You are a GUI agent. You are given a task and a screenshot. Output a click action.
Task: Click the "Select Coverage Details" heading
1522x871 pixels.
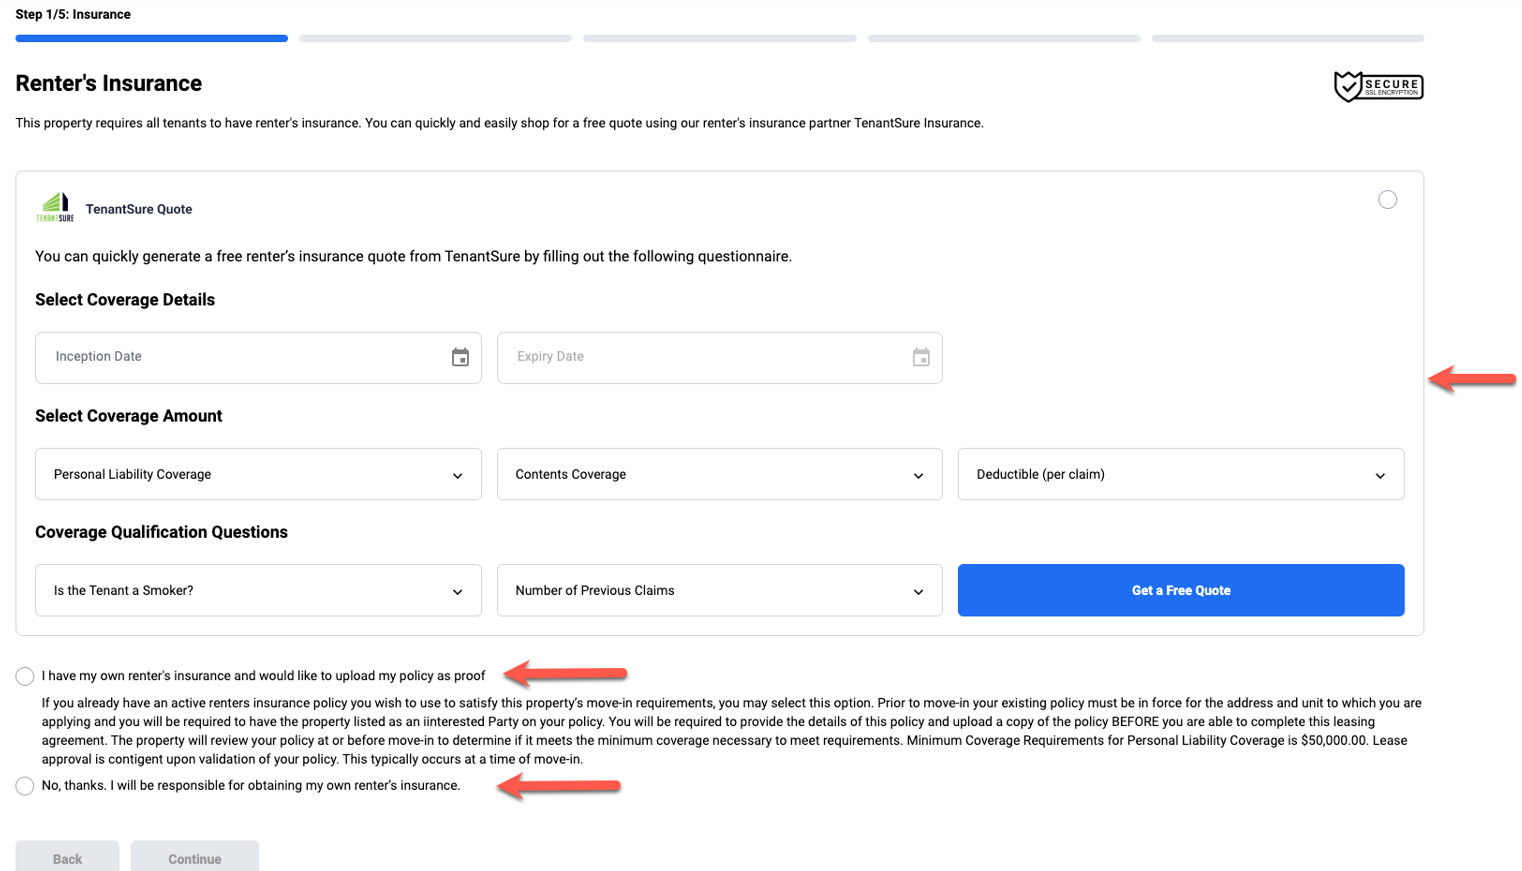[125, 300]
